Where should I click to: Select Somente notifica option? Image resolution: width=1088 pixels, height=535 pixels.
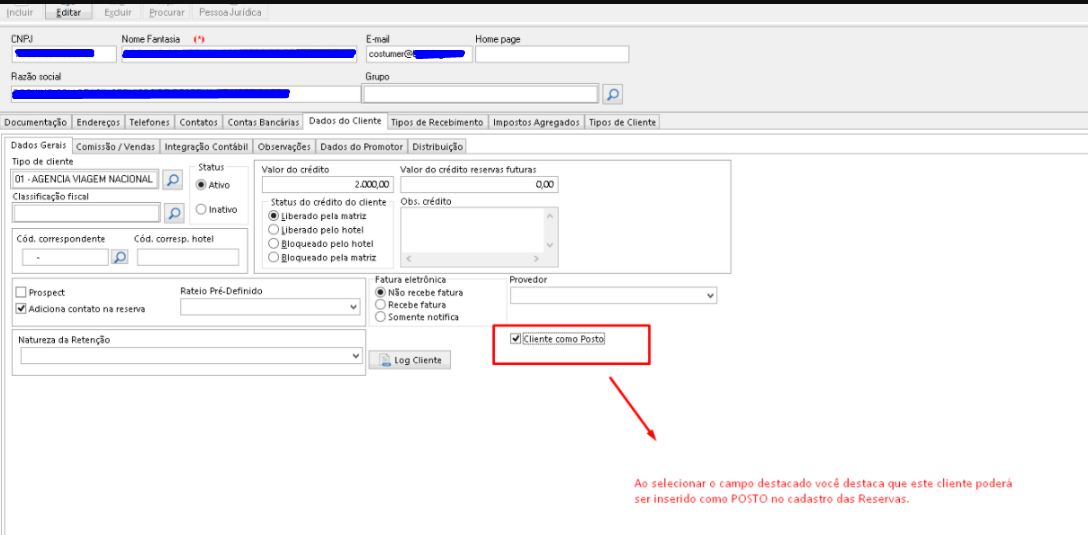[380, 317]
